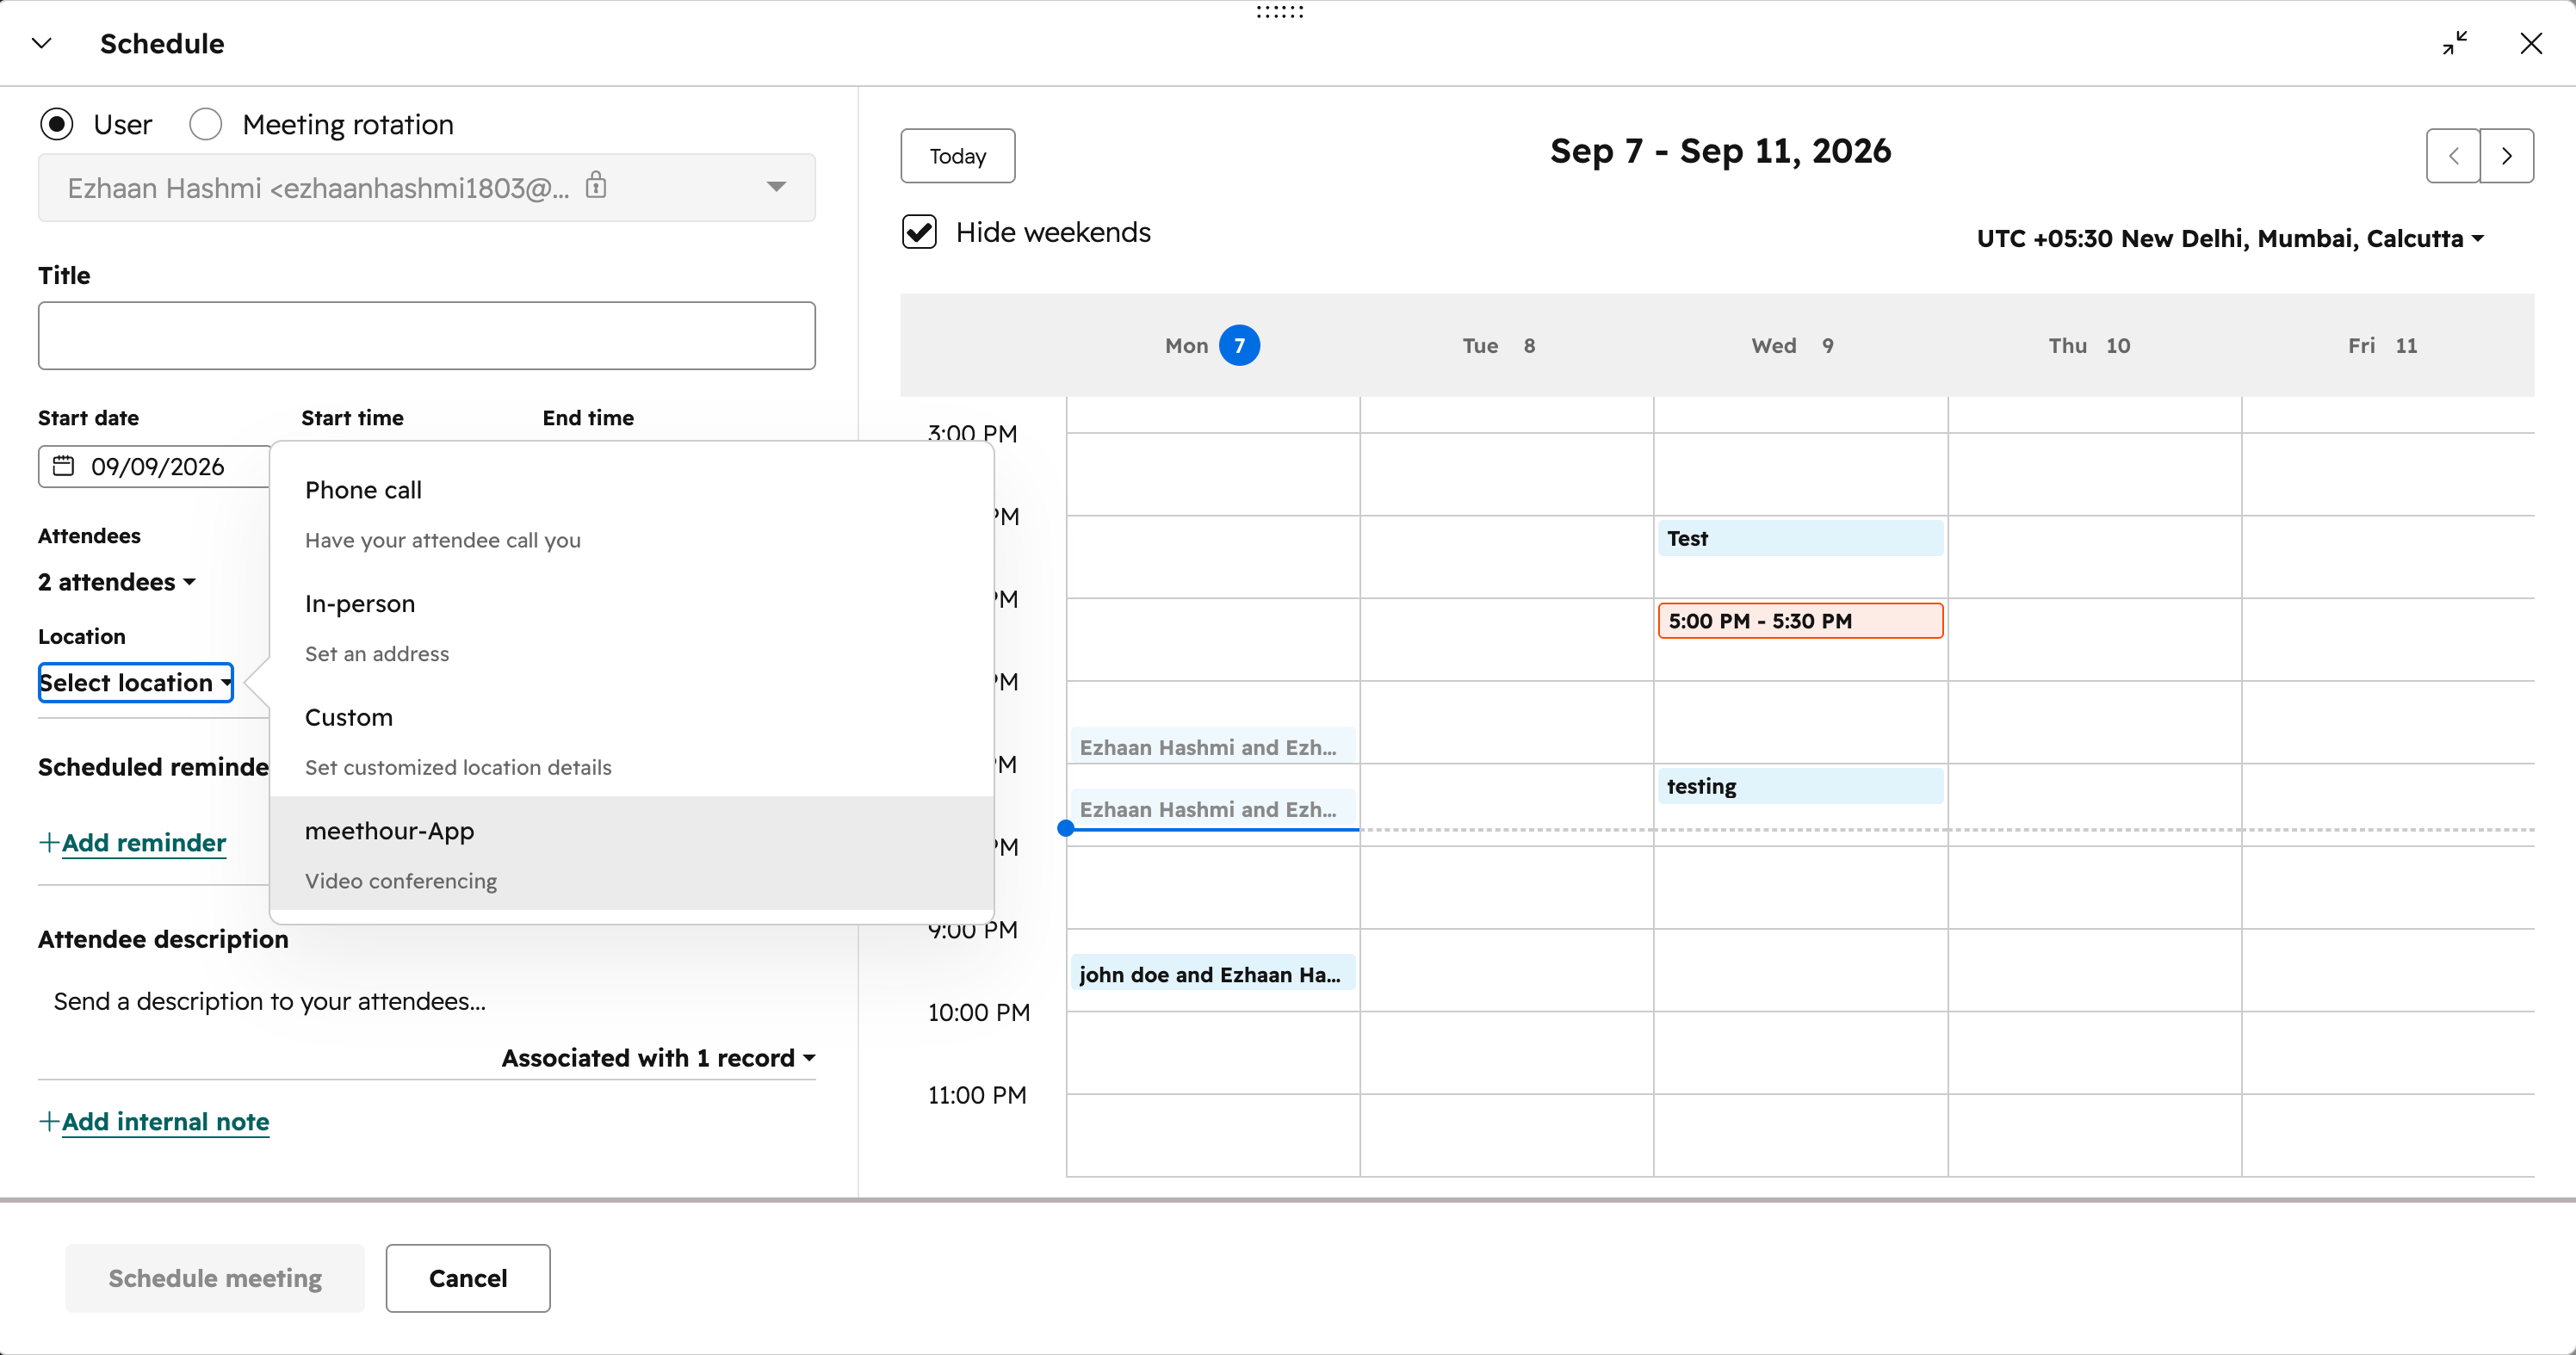Minimize the Schedule dialog using the shrink arrows icon

pyautogui.click(x=2455, y=43)
